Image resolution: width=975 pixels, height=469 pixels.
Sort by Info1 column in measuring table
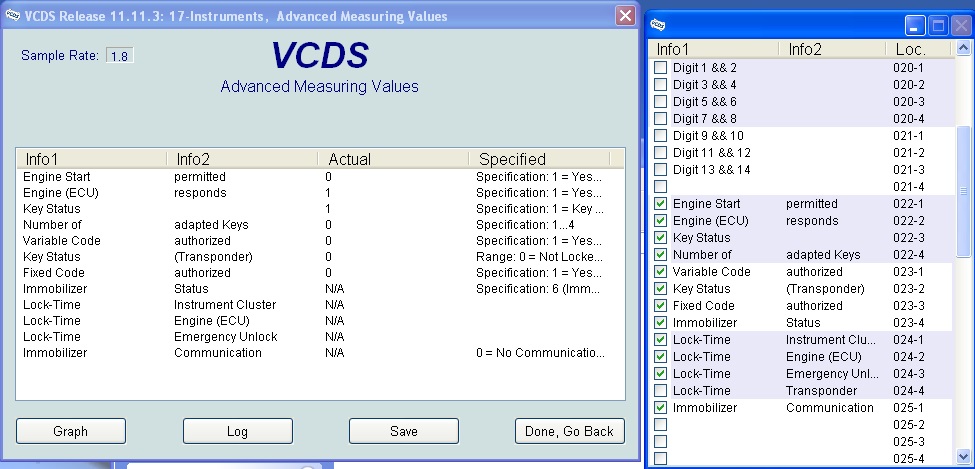coord(92,159)
